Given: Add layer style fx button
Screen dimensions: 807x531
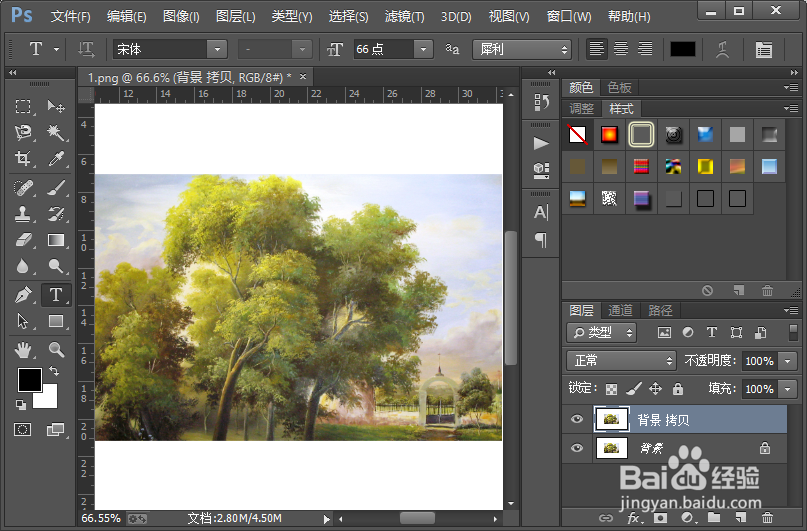Looking at the screenshot, I should [x=634, y=518].
